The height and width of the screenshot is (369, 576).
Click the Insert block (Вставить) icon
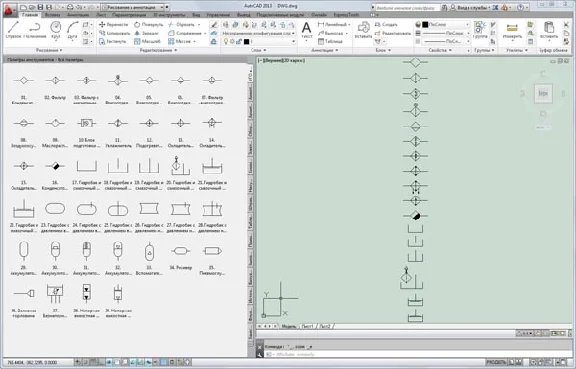[363, 30]
